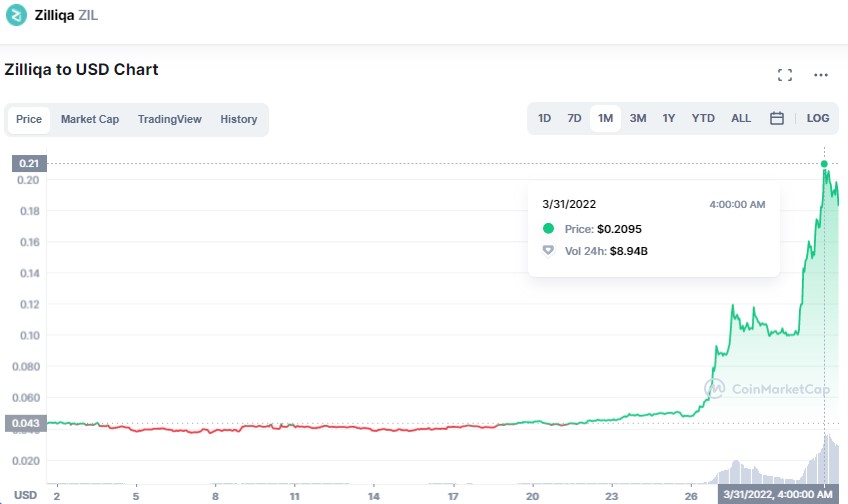Click the 3/31/2022 tooltip date

pos(569,204)
